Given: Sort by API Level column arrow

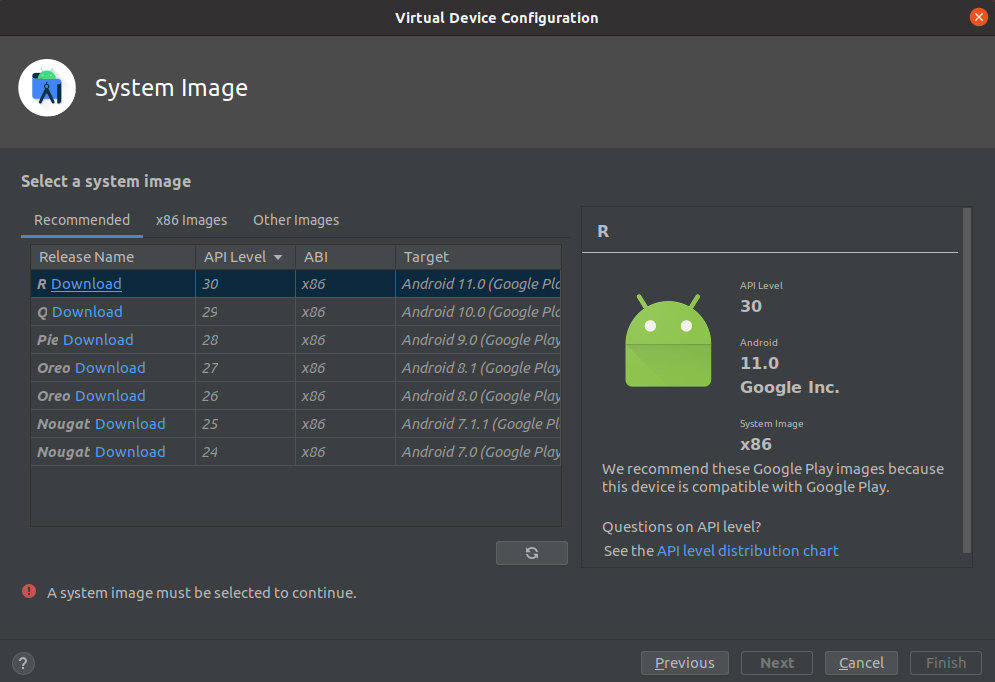Looking at the screenshot, I should (277, 257).
